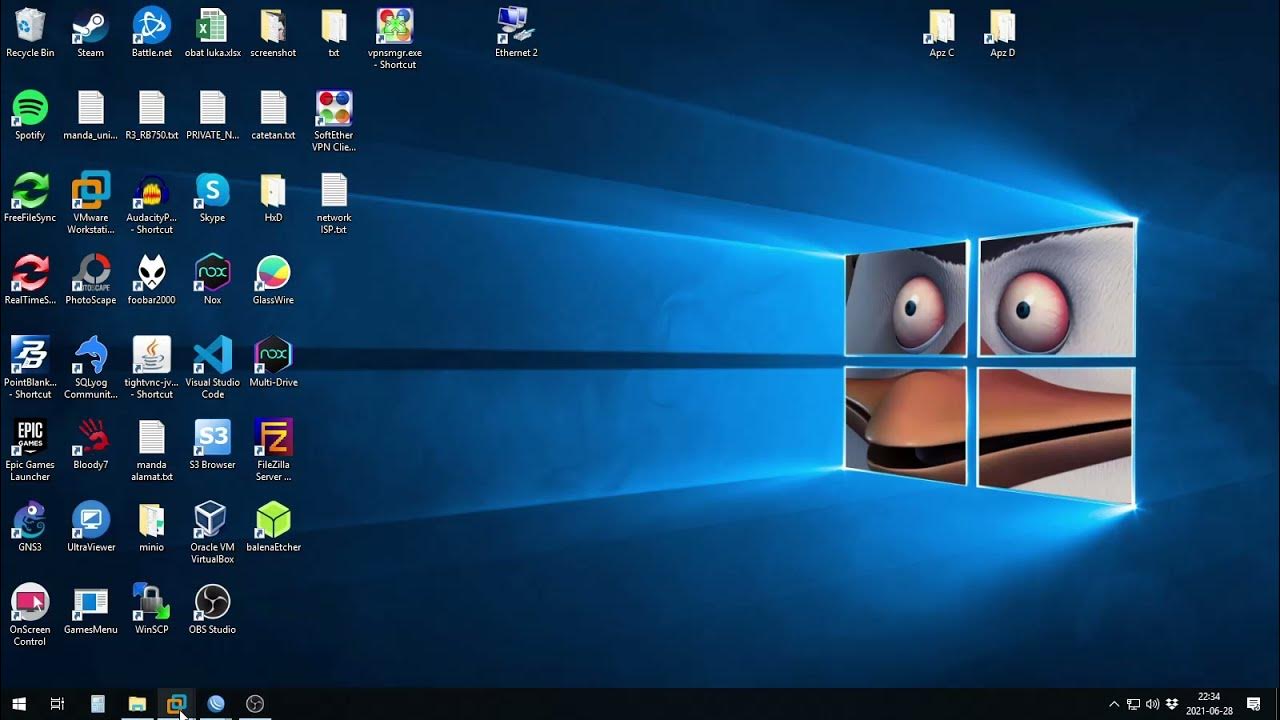Open the volume control tray icon
This screenshot has width=1280, height=720.
tap(1152, 704)
